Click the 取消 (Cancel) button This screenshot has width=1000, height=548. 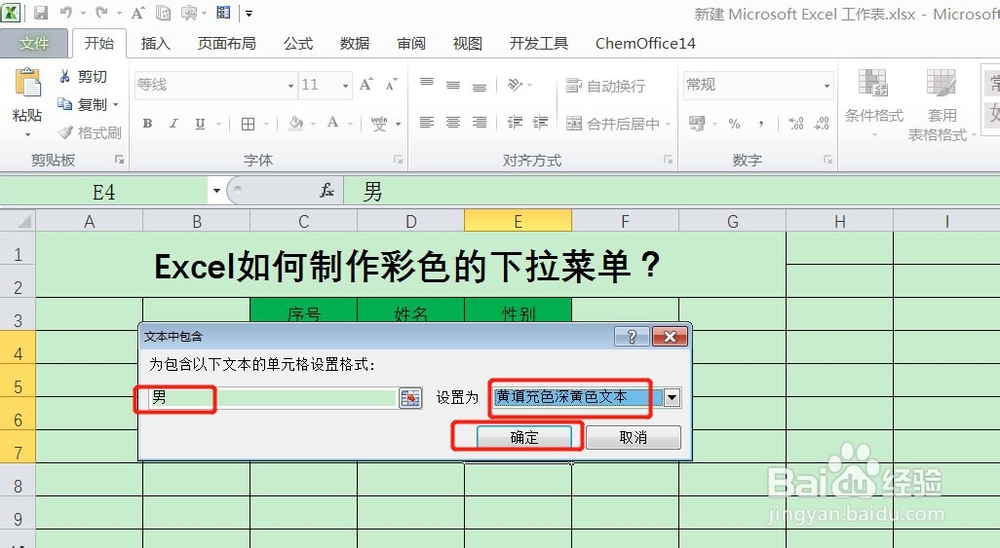(633, 437)
